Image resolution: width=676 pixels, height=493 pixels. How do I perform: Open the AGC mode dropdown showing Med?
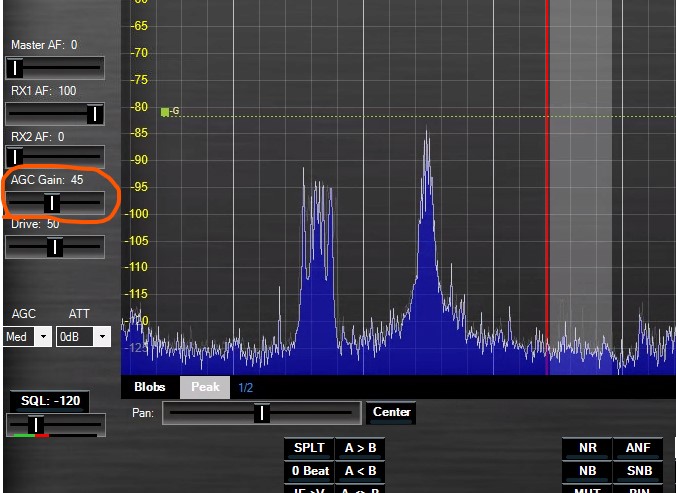click(x=27, y=337)
